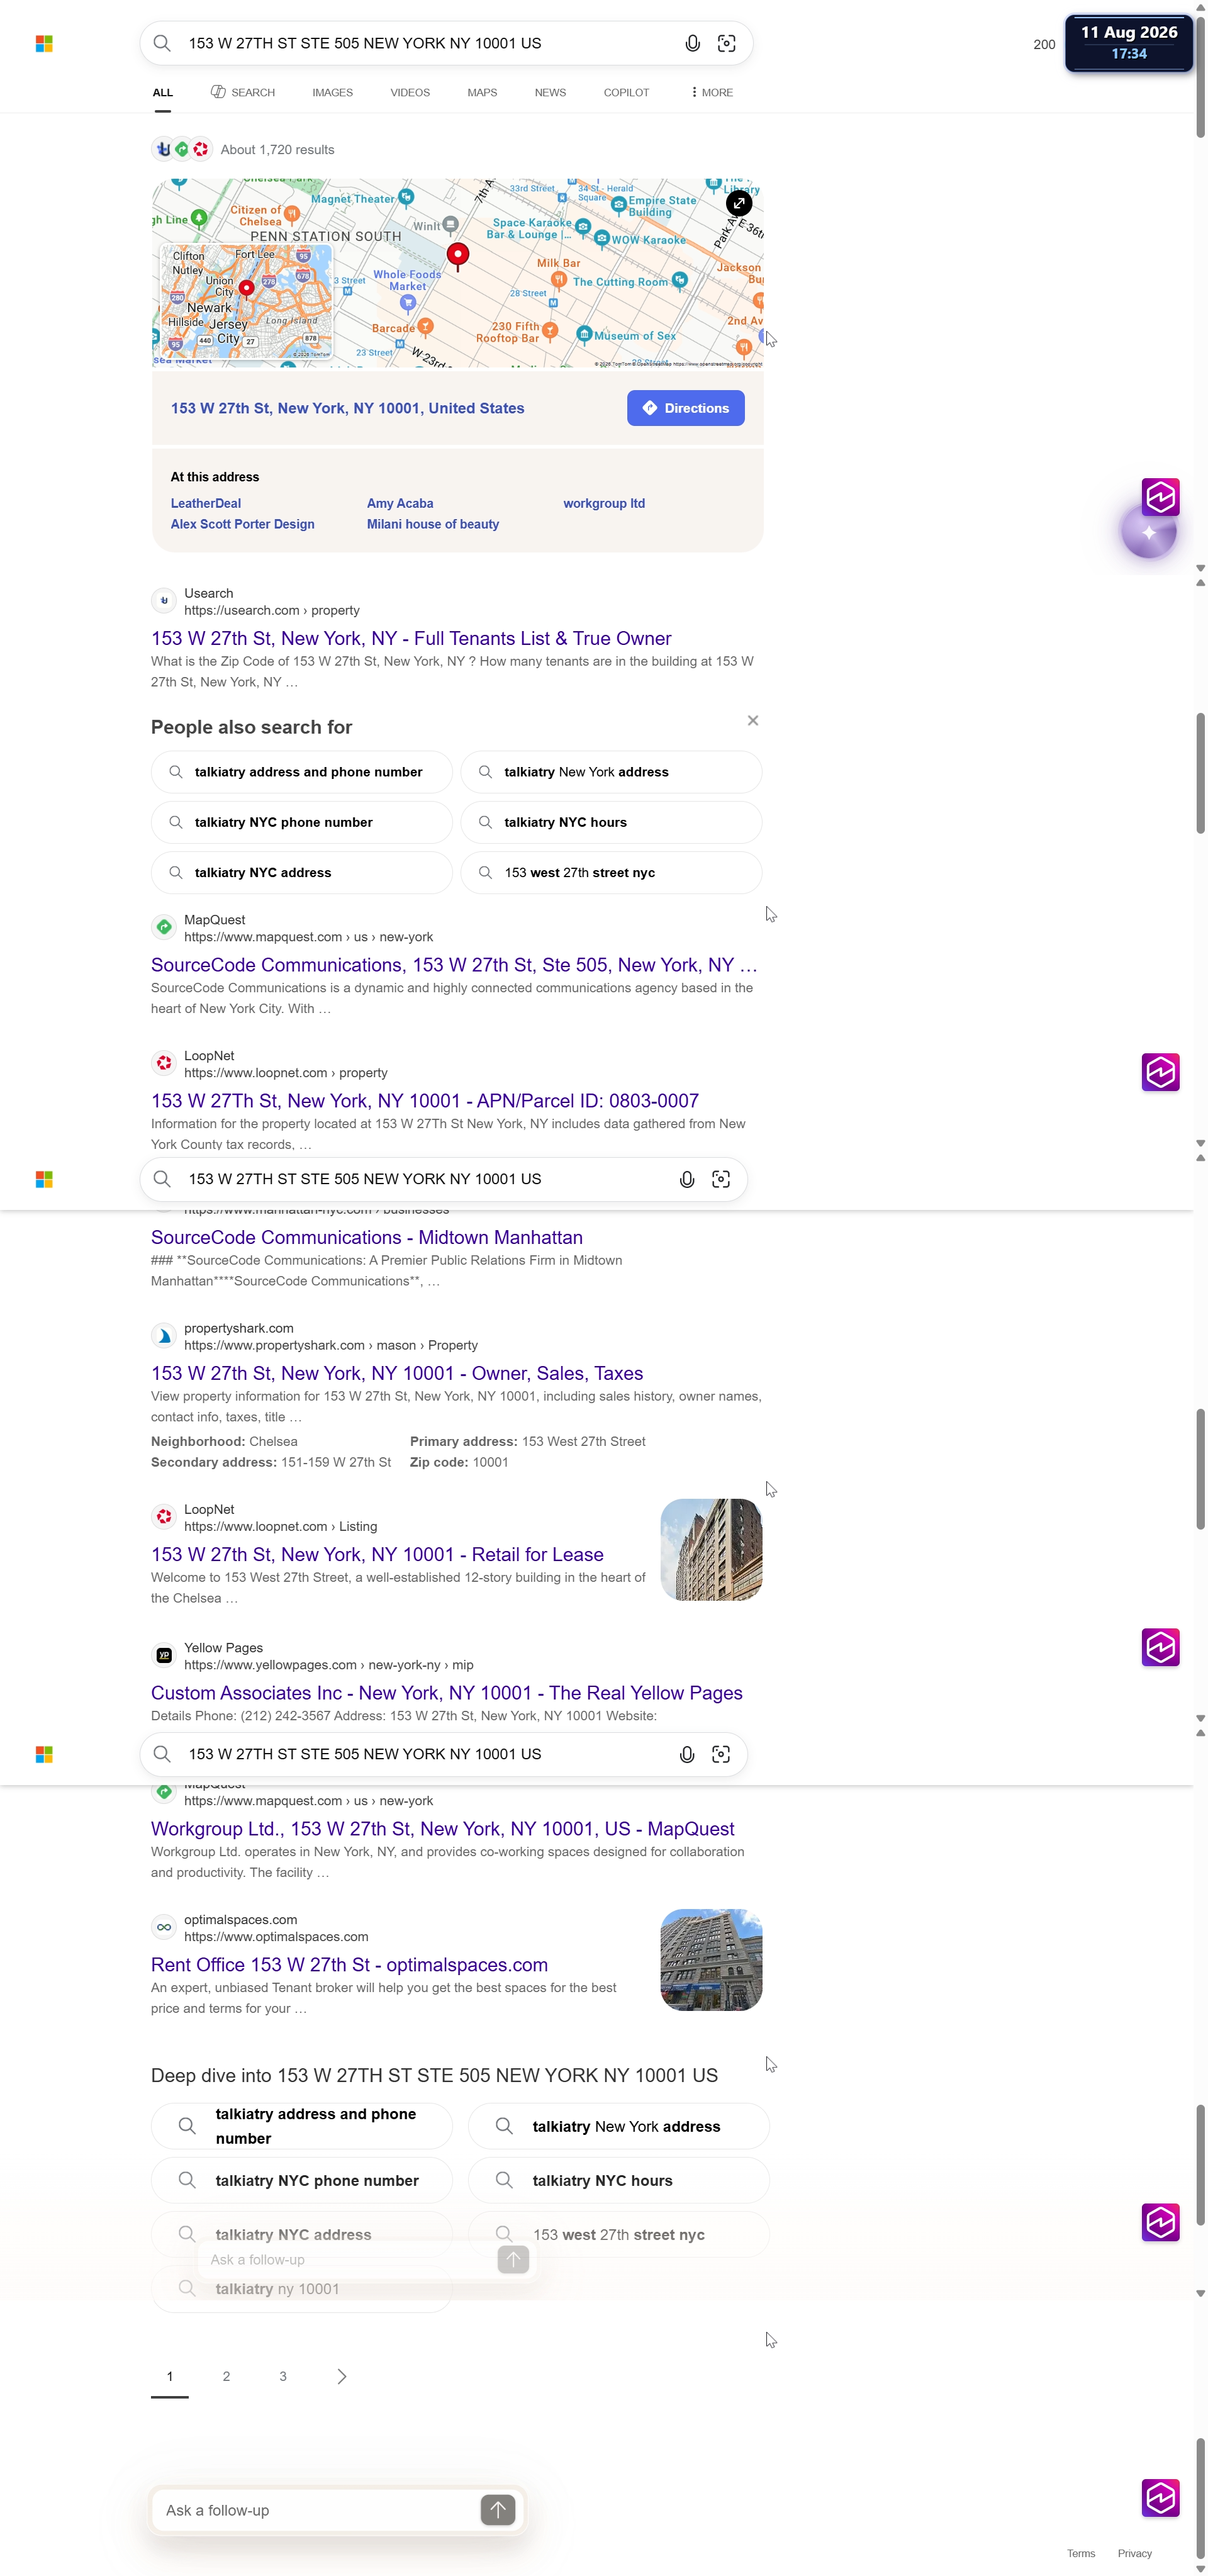1208x2576 pixels.
Task: Click the Yellow Pages favicon
Action: pyautogui.click(x=164, y=1655)
